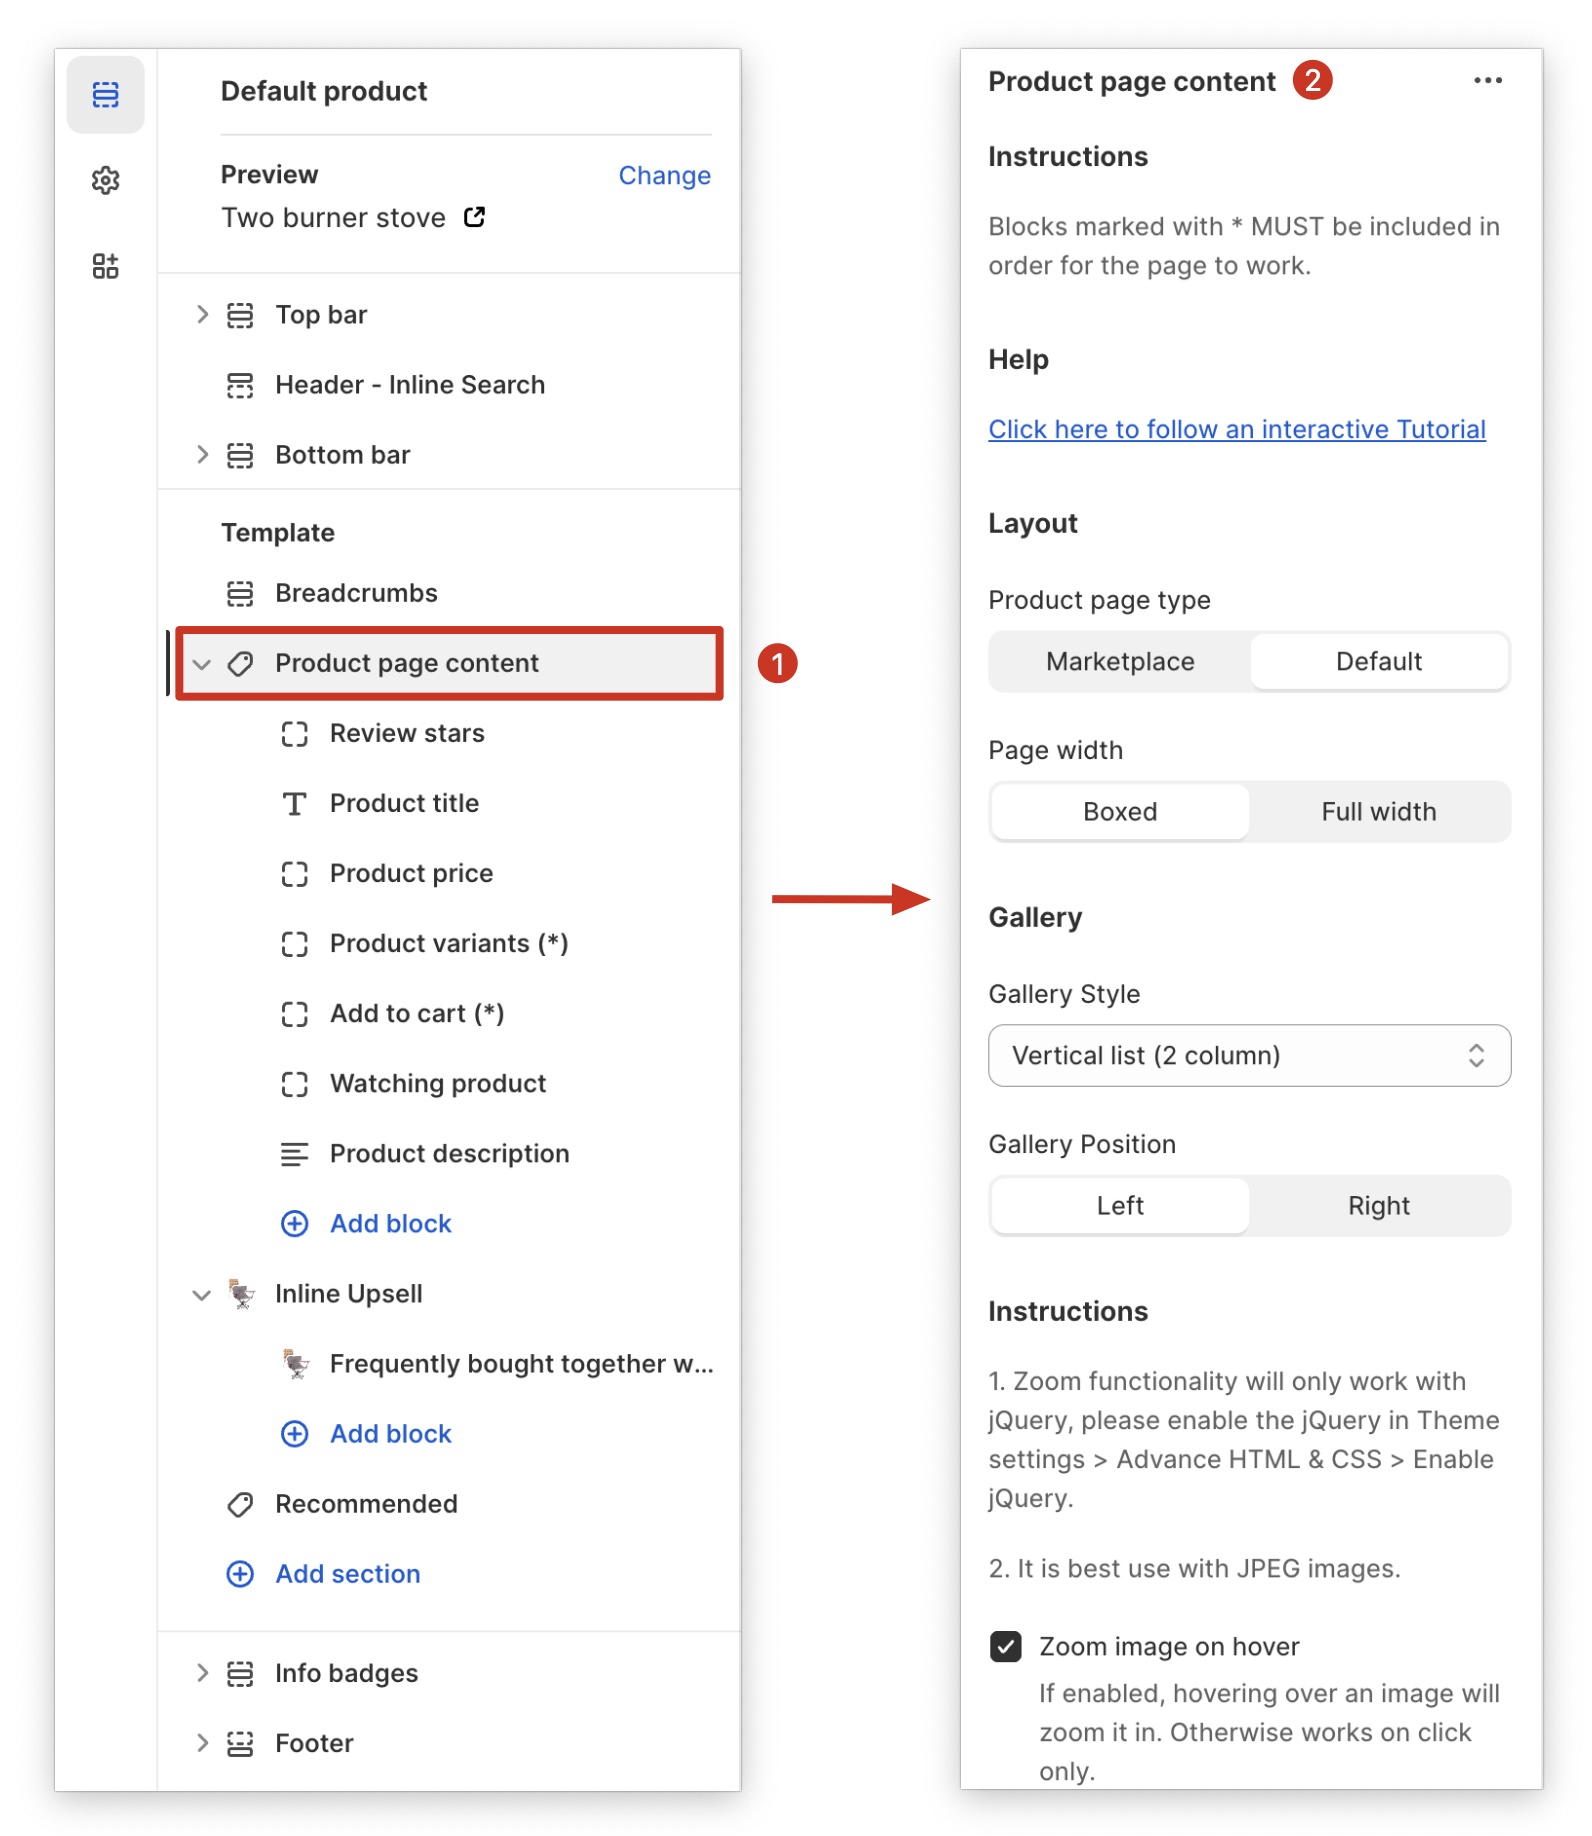
Task: Click the Change preview link
Action: (x=664, y=175)
